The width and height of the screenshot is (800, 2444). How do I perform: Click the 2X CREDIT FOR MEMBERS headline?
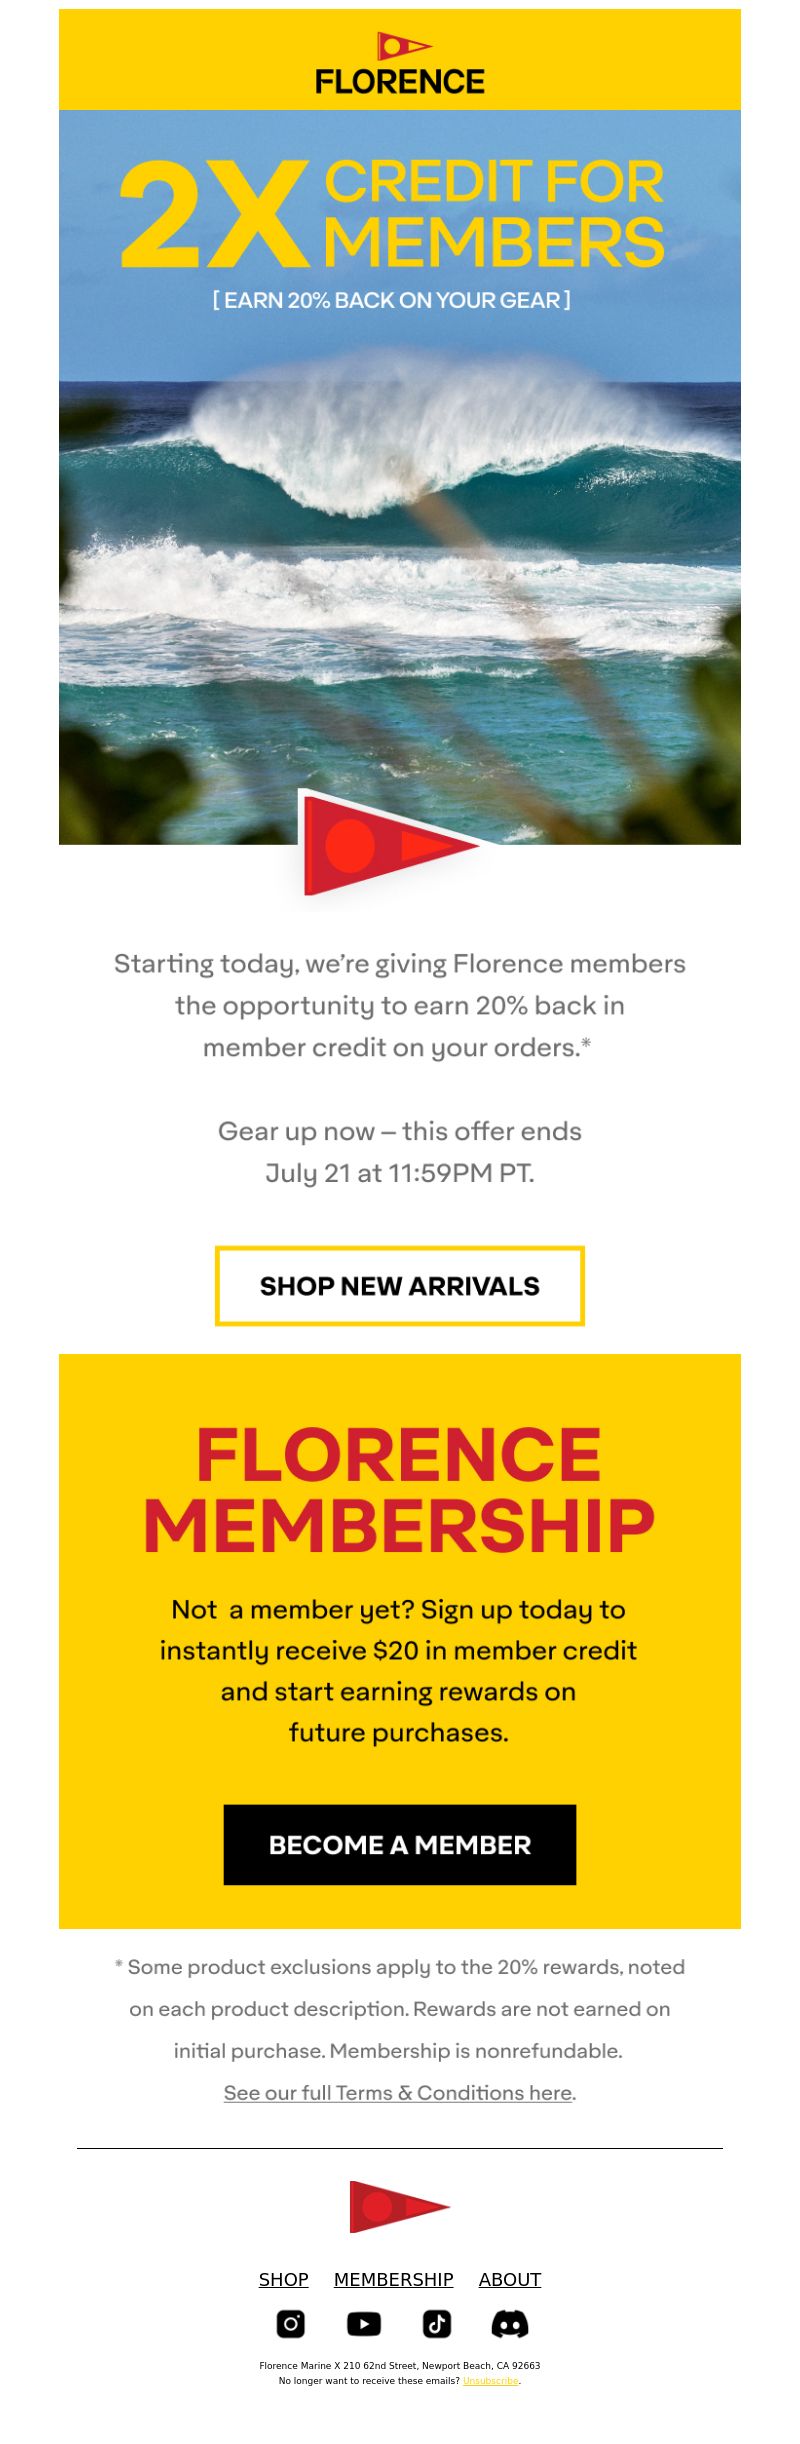(x=392, y=214)
